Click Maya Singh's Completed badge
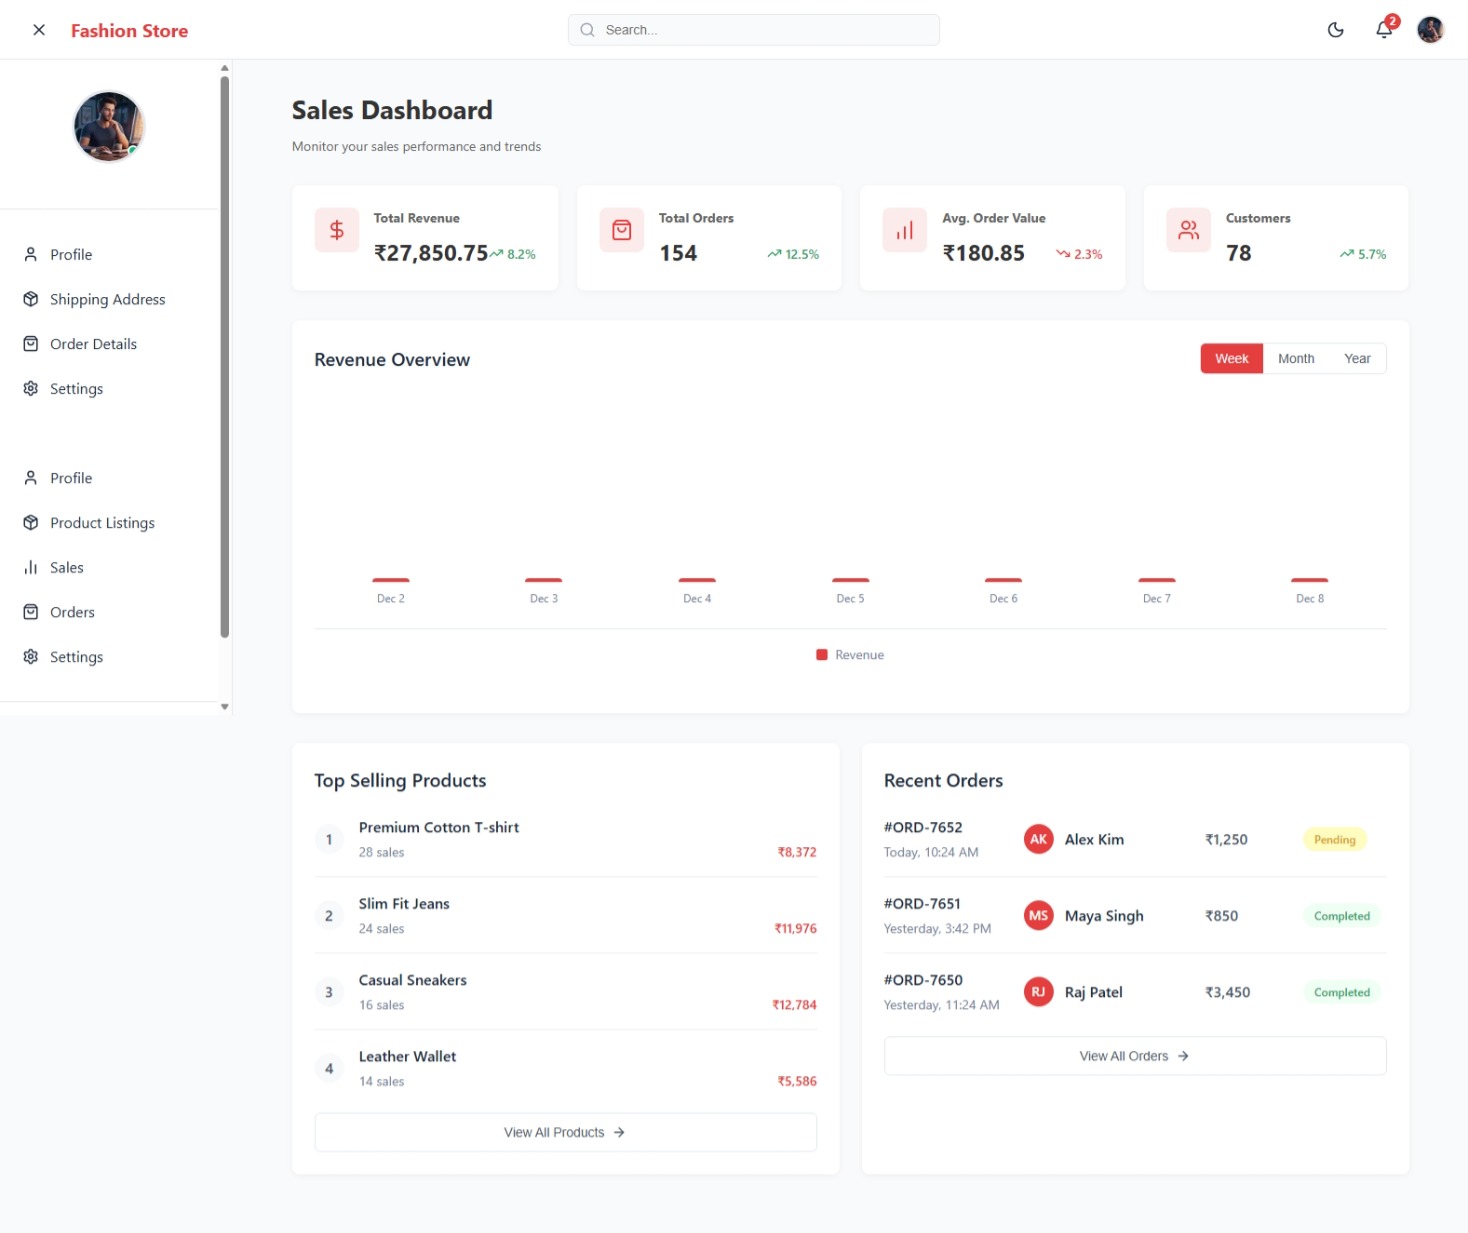The image size is (1468, 1233). click(x=1342, y=916)
